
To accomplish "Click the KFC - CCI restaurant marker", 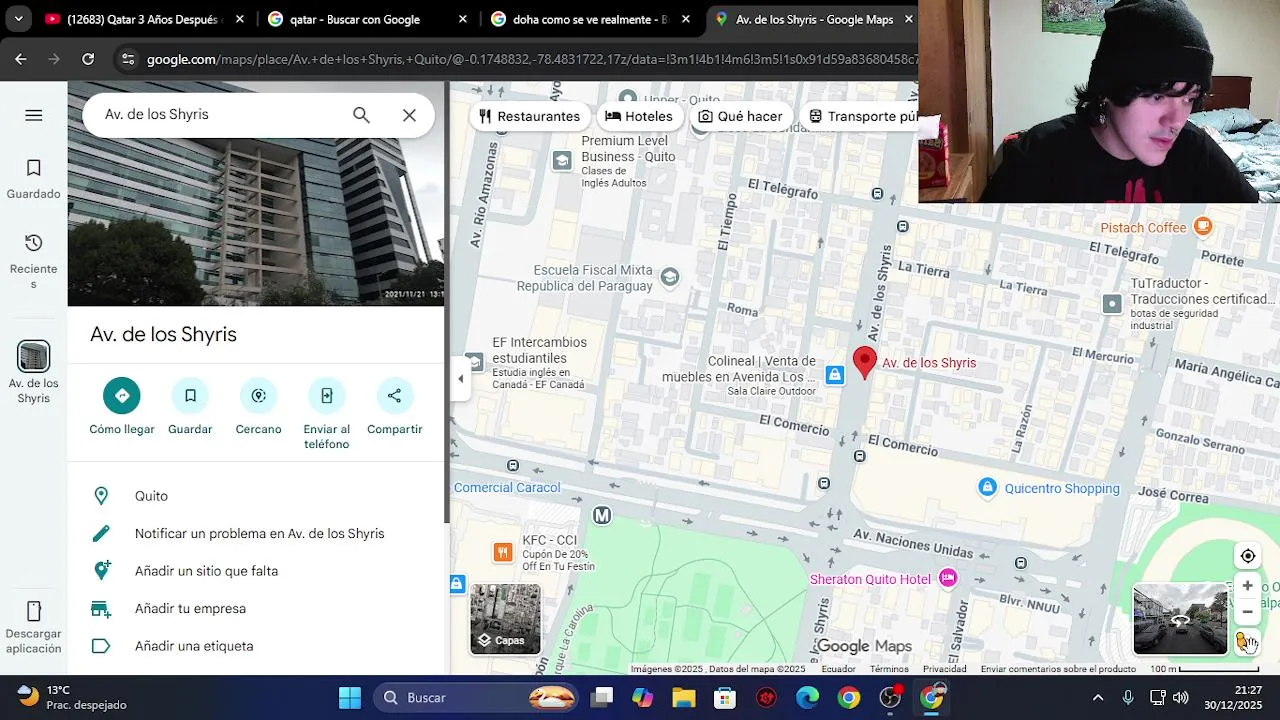I will pos(502,552).
